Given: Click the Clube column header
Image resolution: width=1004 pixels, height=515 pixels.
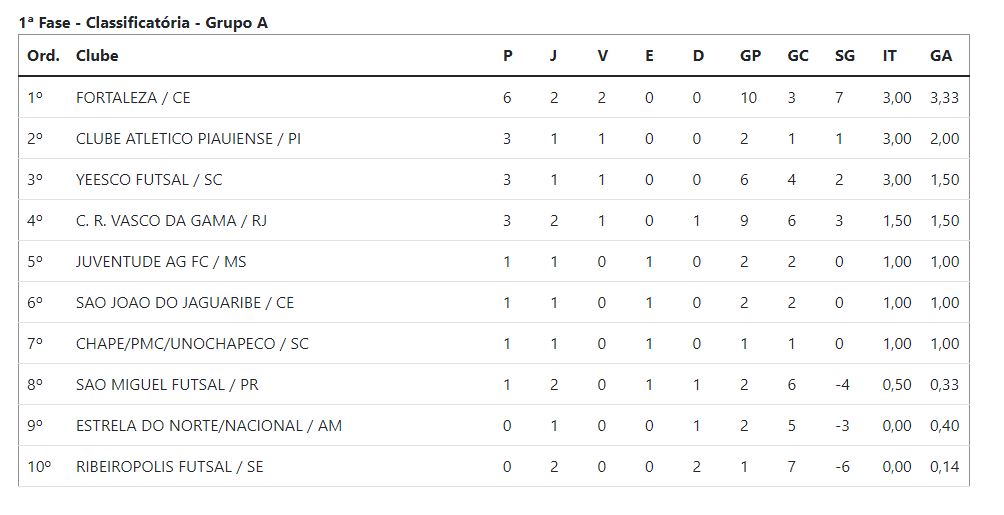Looking at the screenshot, I should [x=97, y=56].
